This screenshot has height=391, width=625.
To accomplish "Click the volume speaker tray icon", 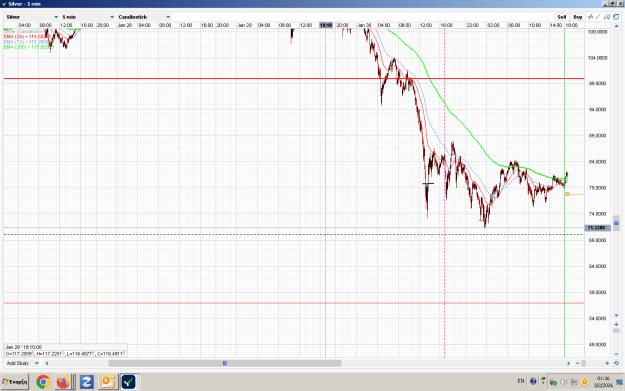I will tap(564, 382).
